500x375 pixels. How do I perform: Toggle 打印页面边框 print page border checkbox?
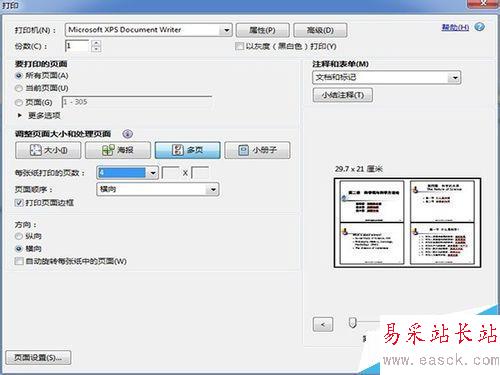tap(19, 203)
